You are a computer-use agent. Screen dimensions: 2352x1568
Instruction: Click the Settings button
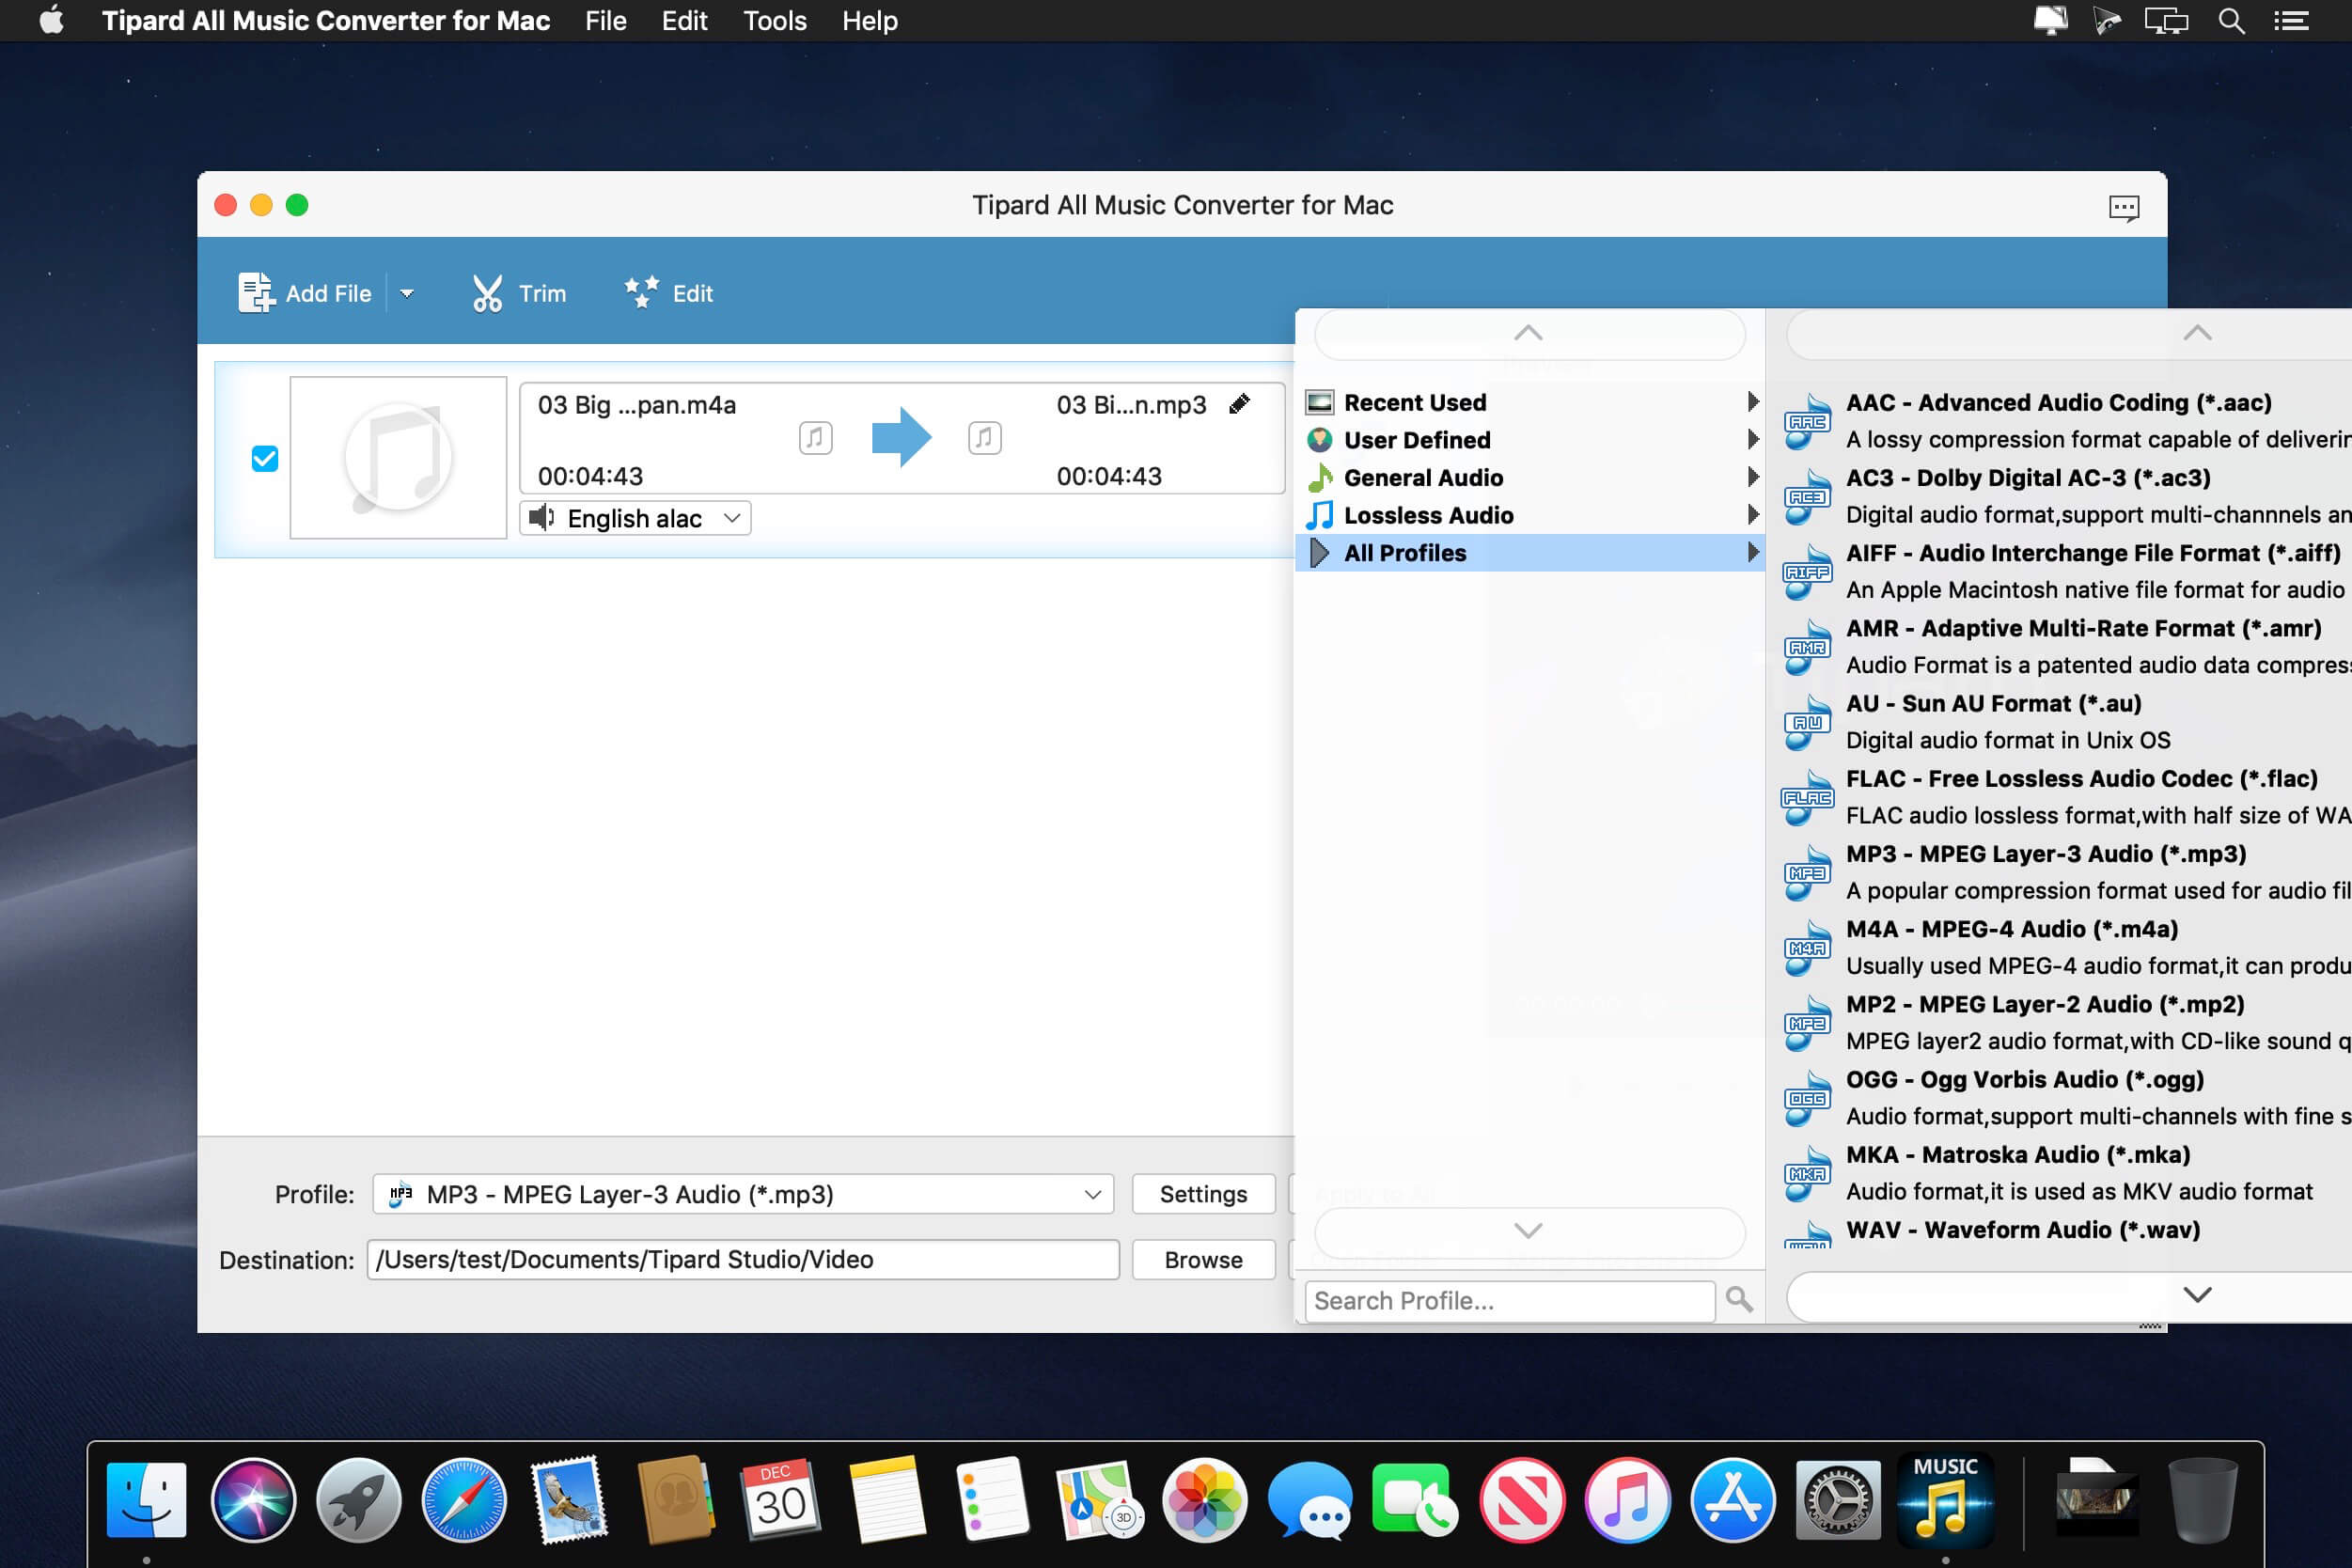point(1203,1194)
